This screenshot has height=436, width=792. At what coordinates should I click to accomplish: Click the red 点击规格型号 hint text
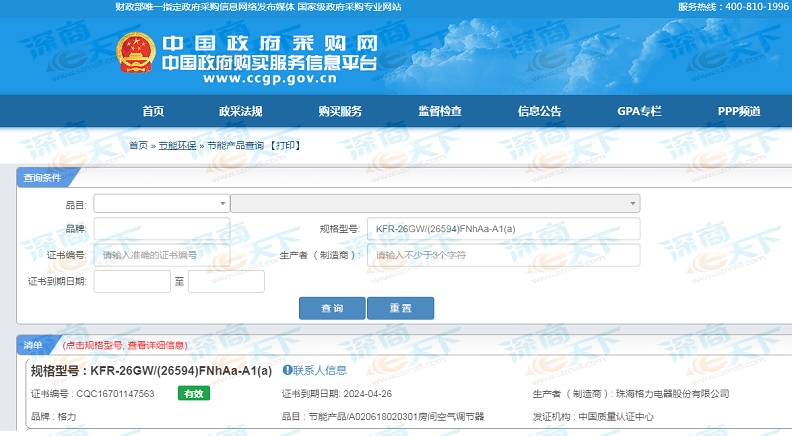pos(125,345)
